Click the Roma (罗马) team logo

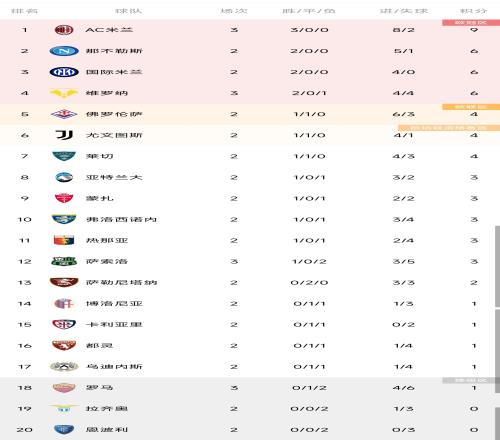pos(64,387)
